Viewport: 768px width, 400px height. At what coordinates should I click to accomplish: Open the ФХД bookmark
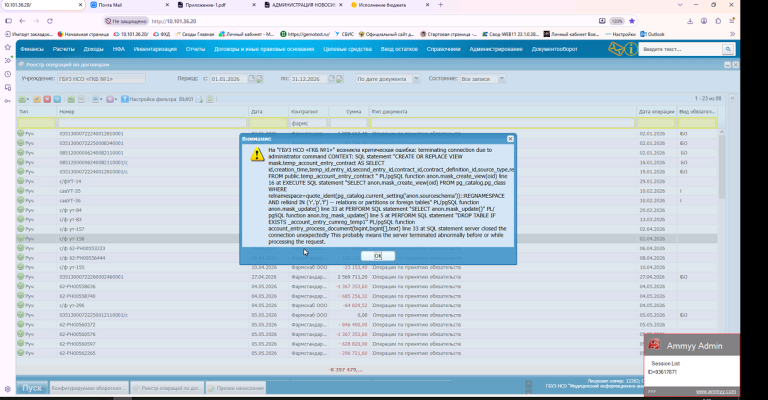coord(162,34)
